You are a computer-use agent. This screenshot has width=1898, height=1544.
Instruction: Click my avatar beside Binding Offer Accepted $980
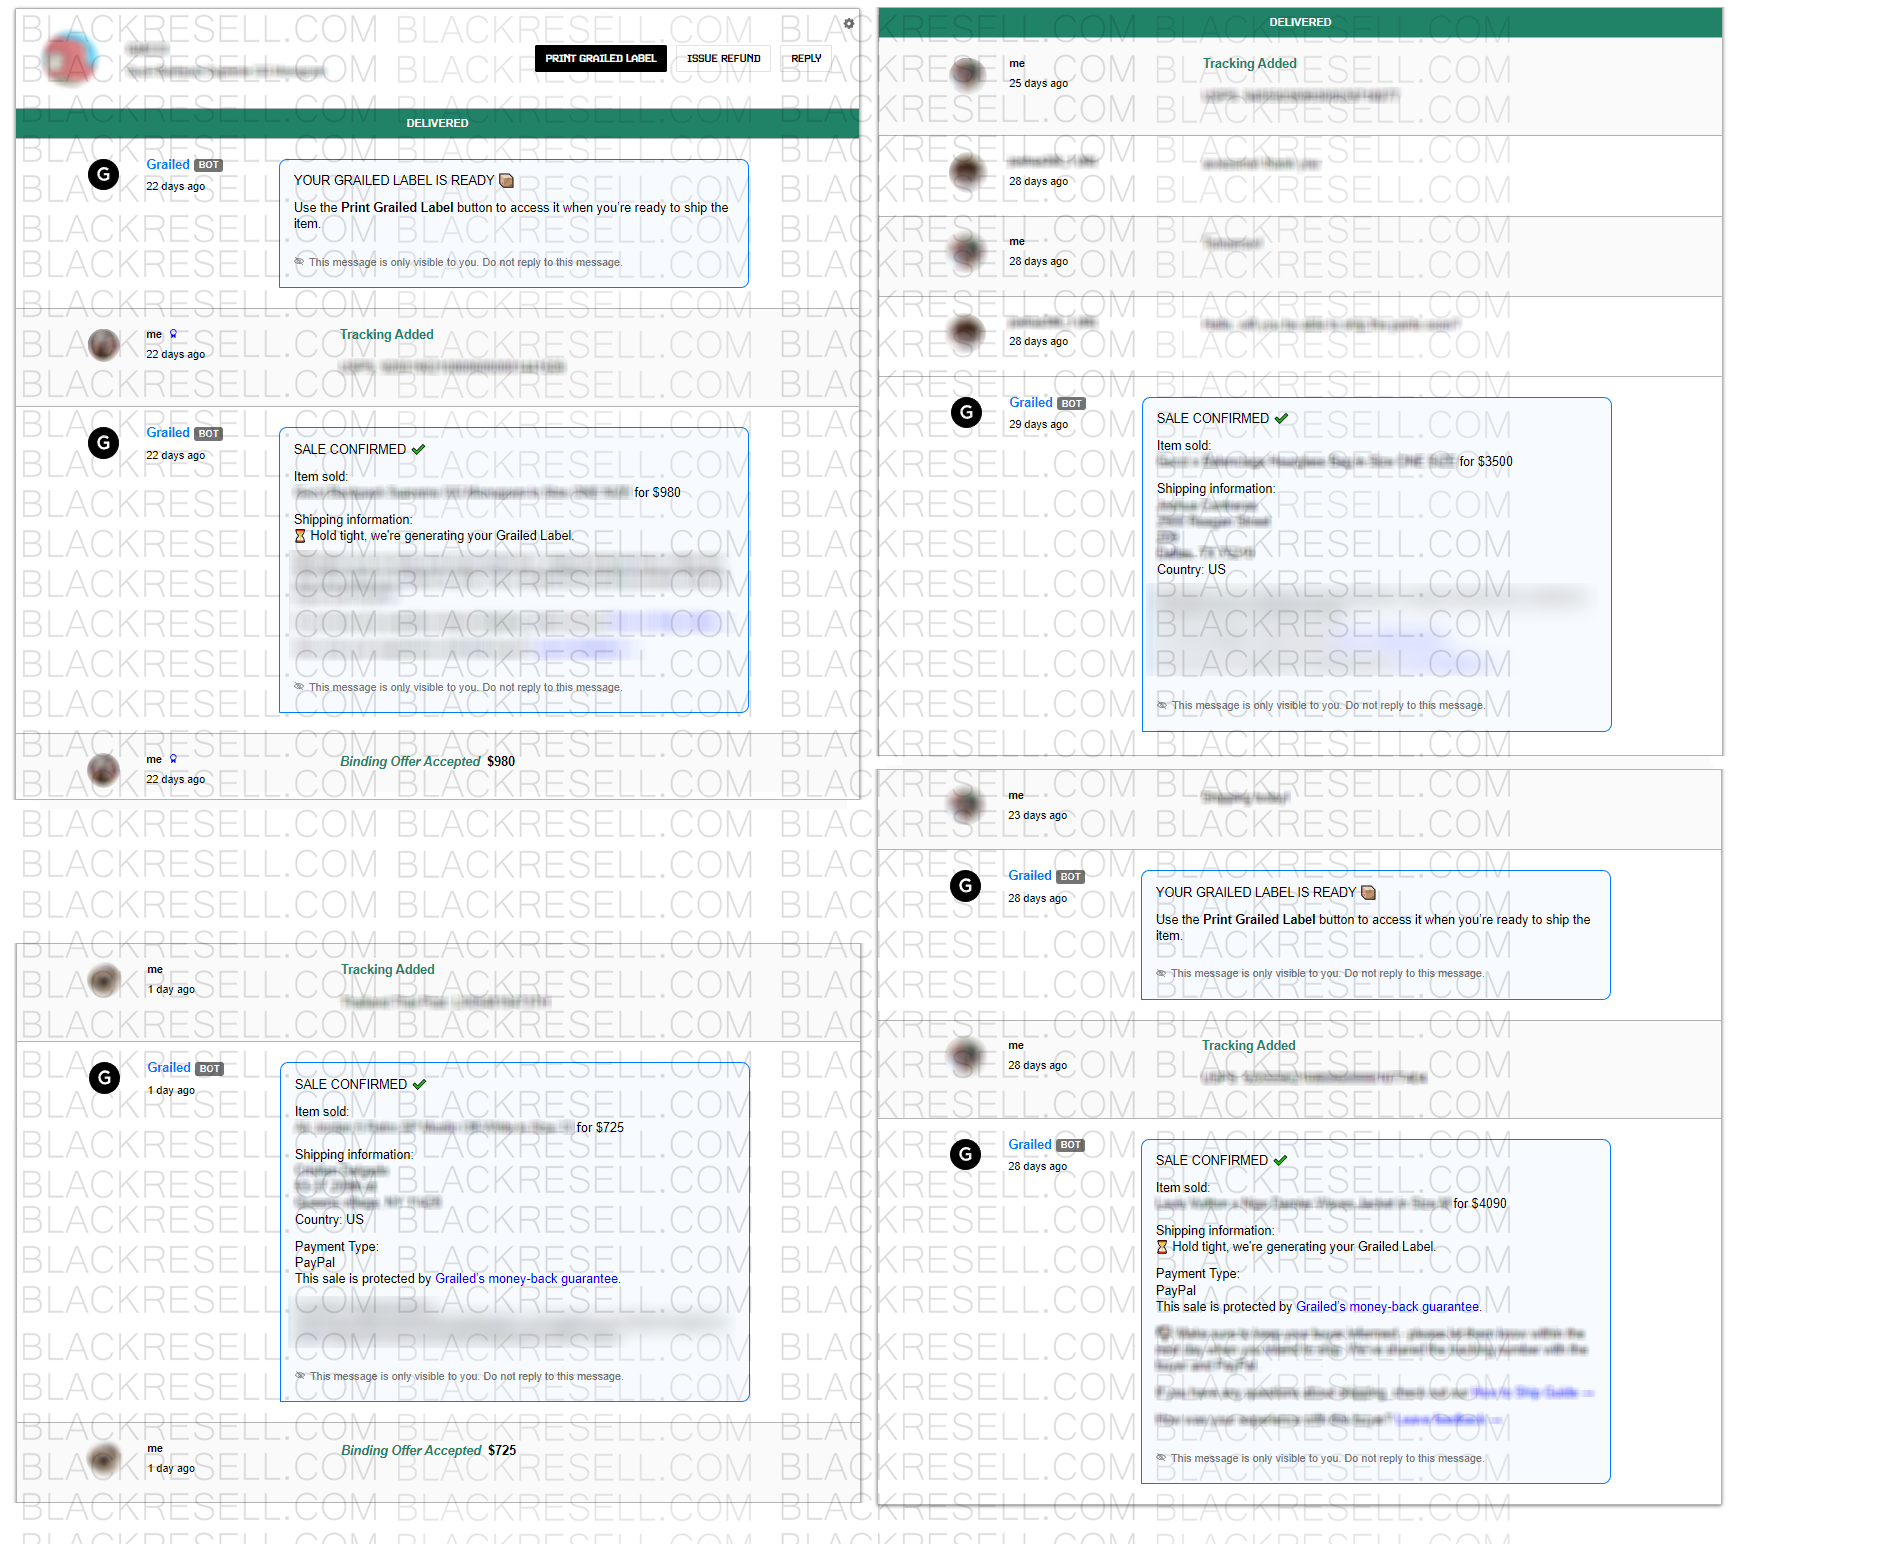click(103, 769)
